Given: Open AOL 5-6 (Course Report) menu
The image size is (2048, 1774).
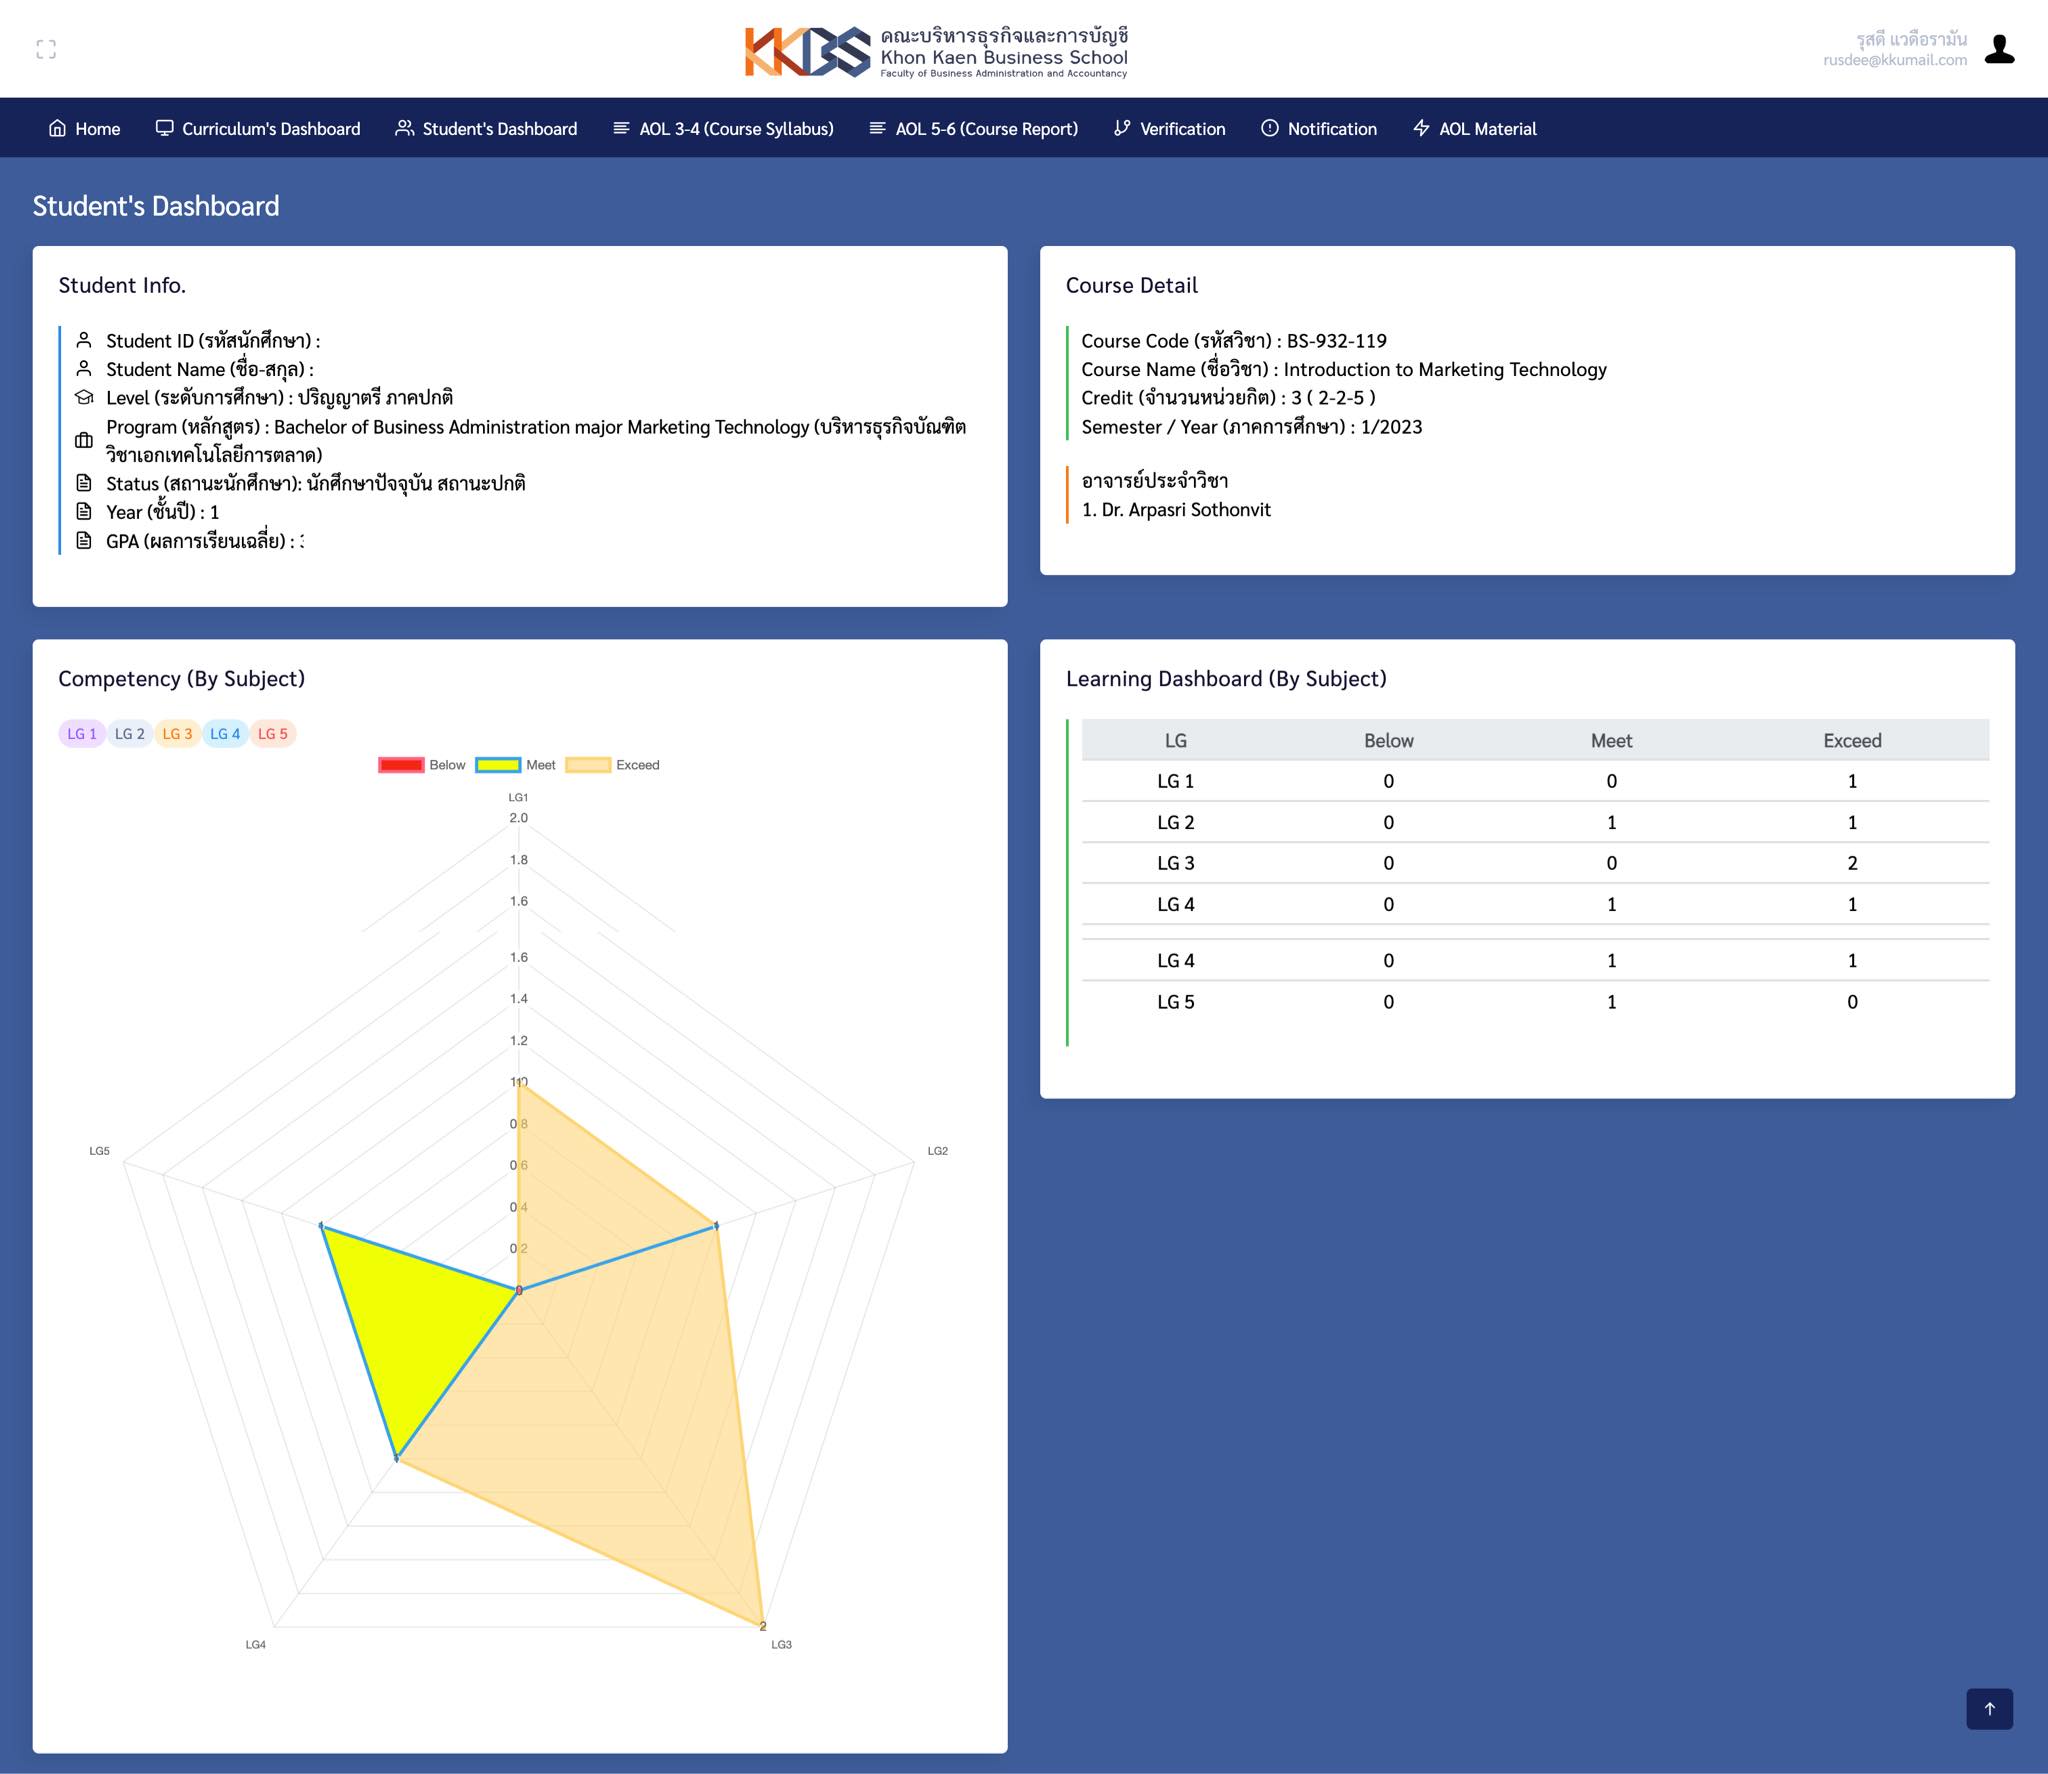Looking at the screenshot, I should tap(973, 128).
